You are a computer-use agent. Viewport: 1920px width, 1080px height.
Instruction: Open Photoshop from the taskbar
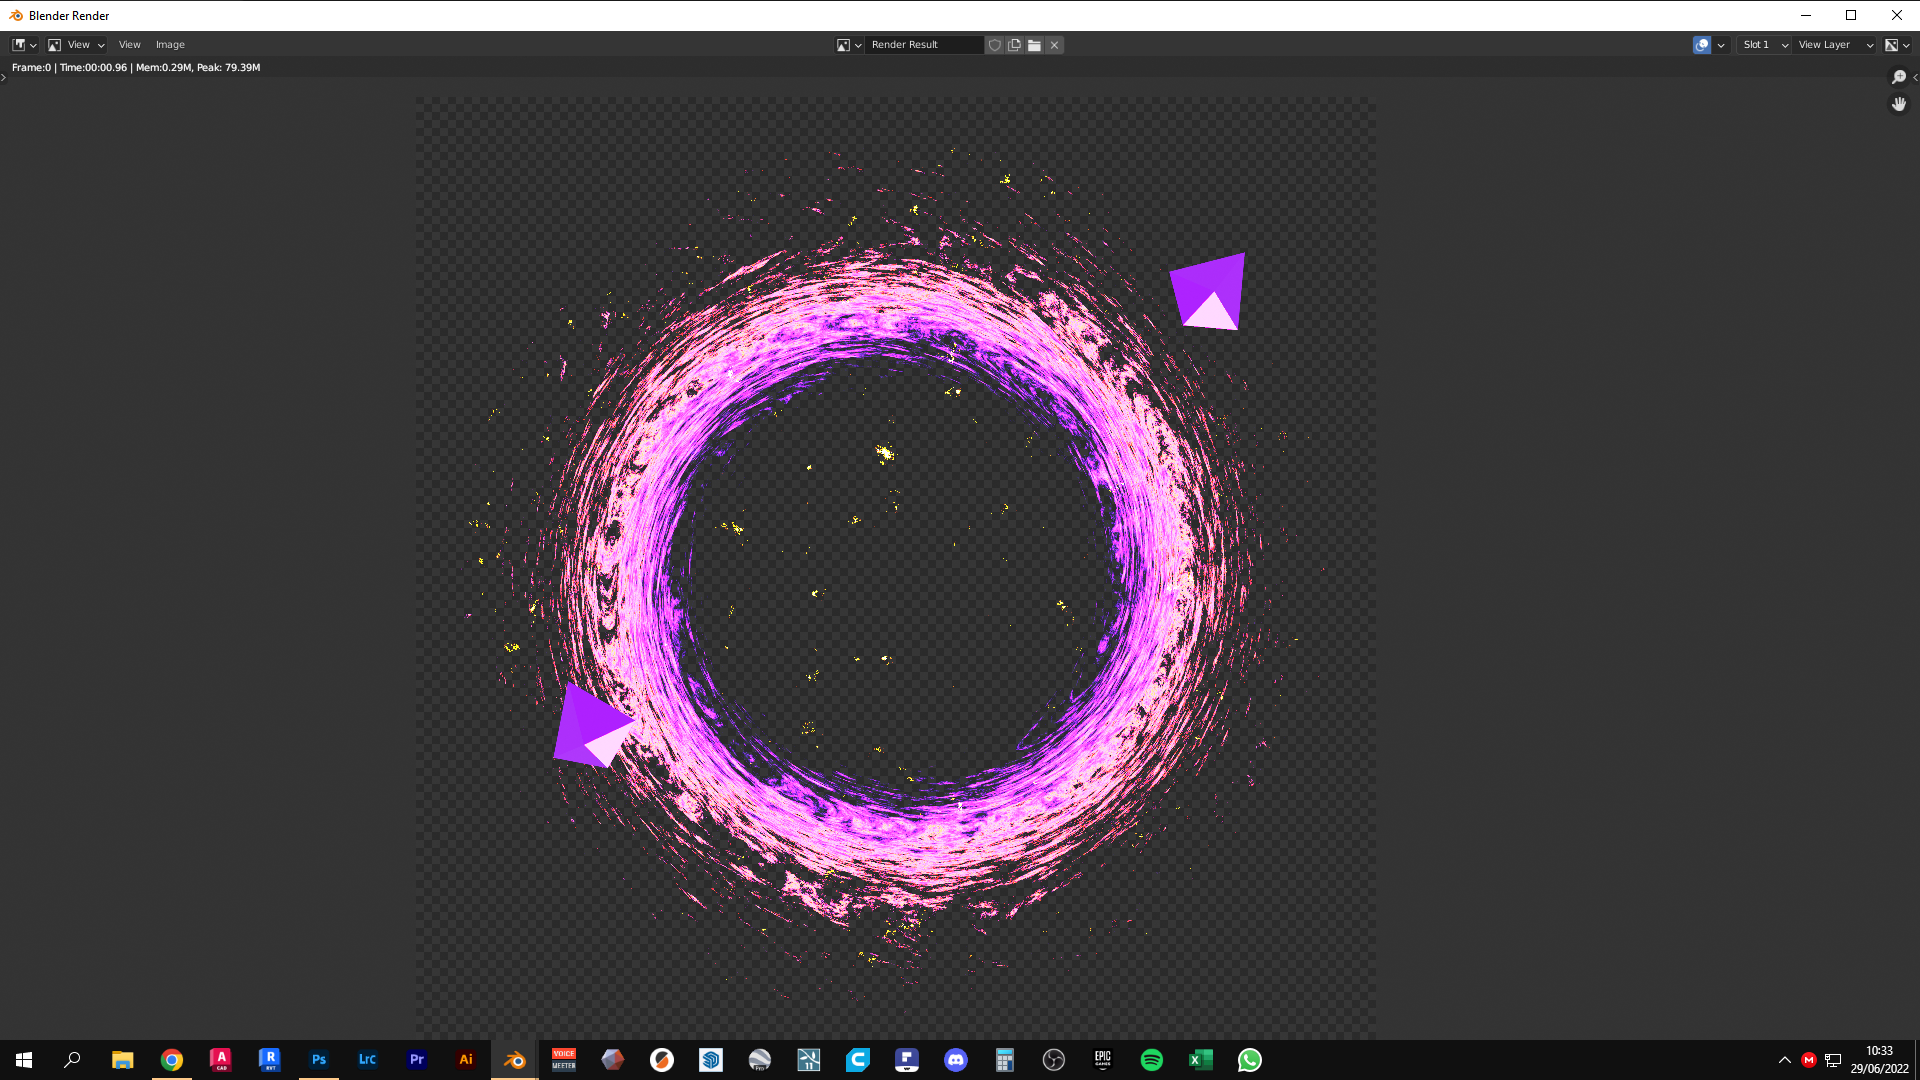click(319, 1060)
